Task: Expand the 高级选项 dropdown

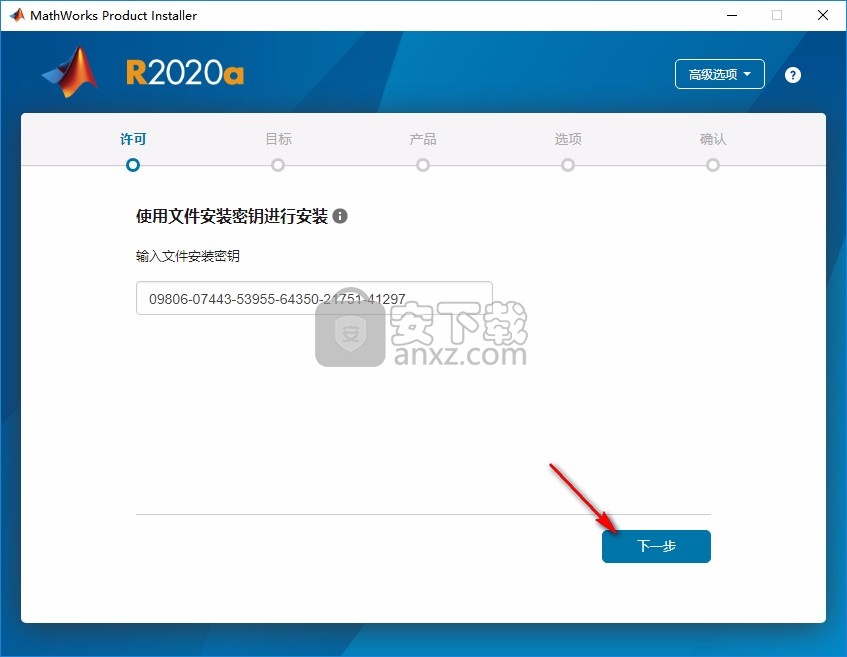Action: click(720, 74)
